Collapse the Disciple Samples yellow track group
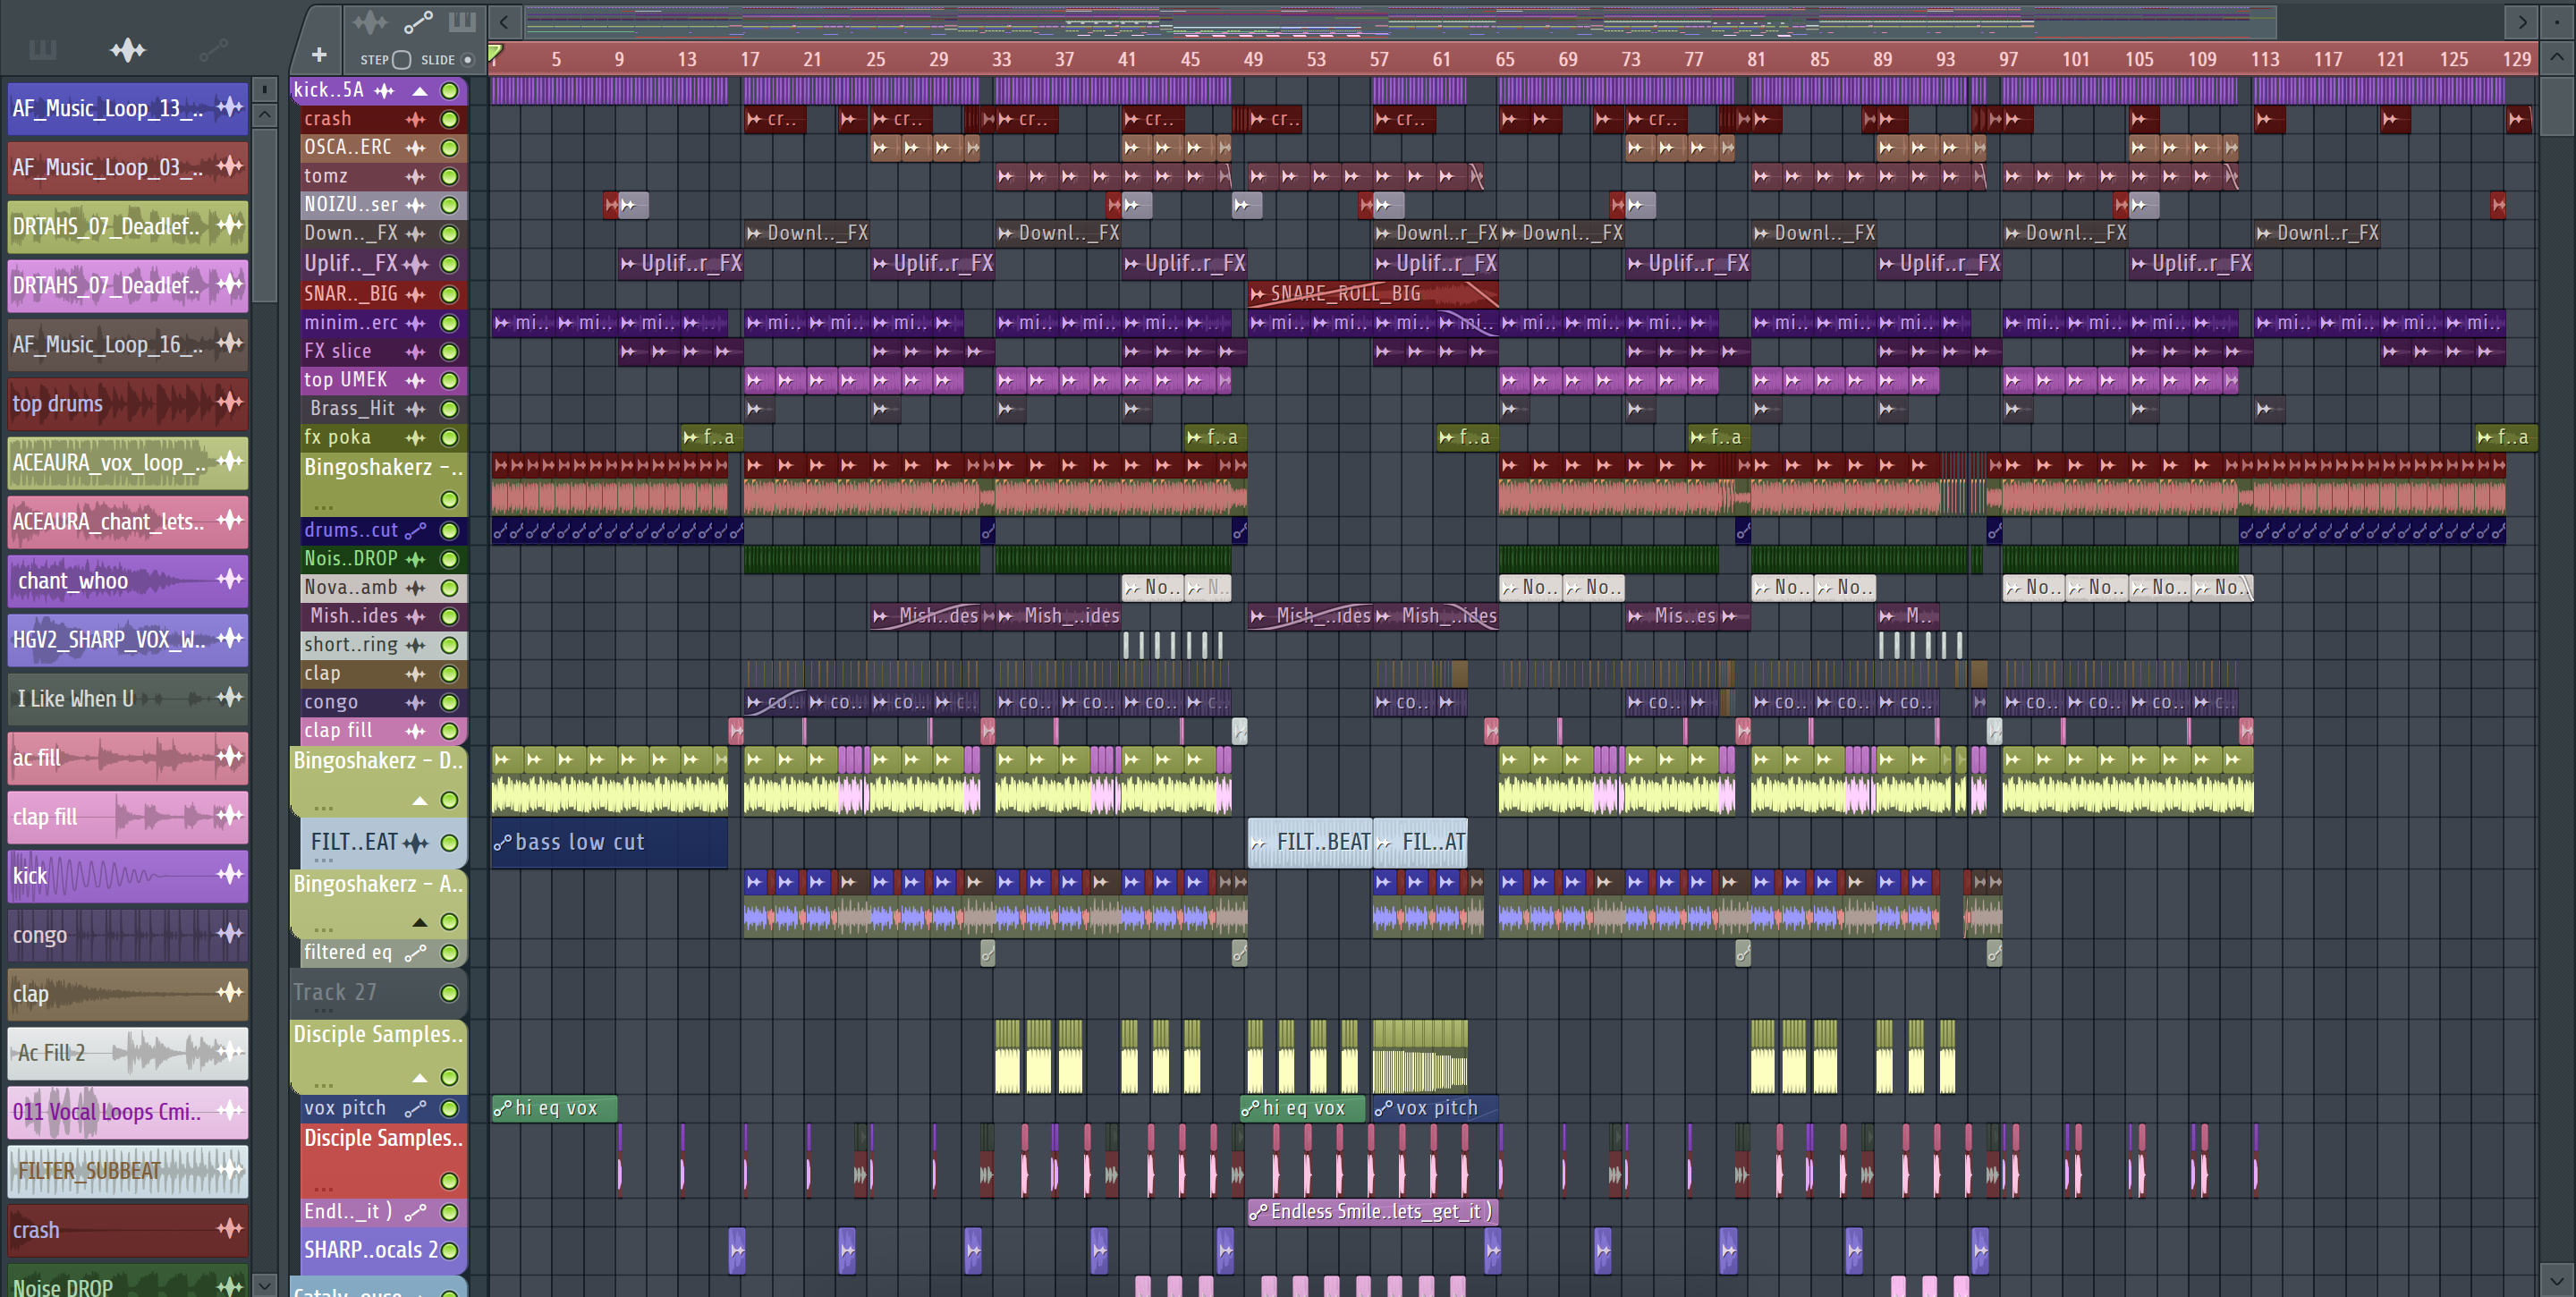The image size is (2576, 1297). pos(420,1078)
